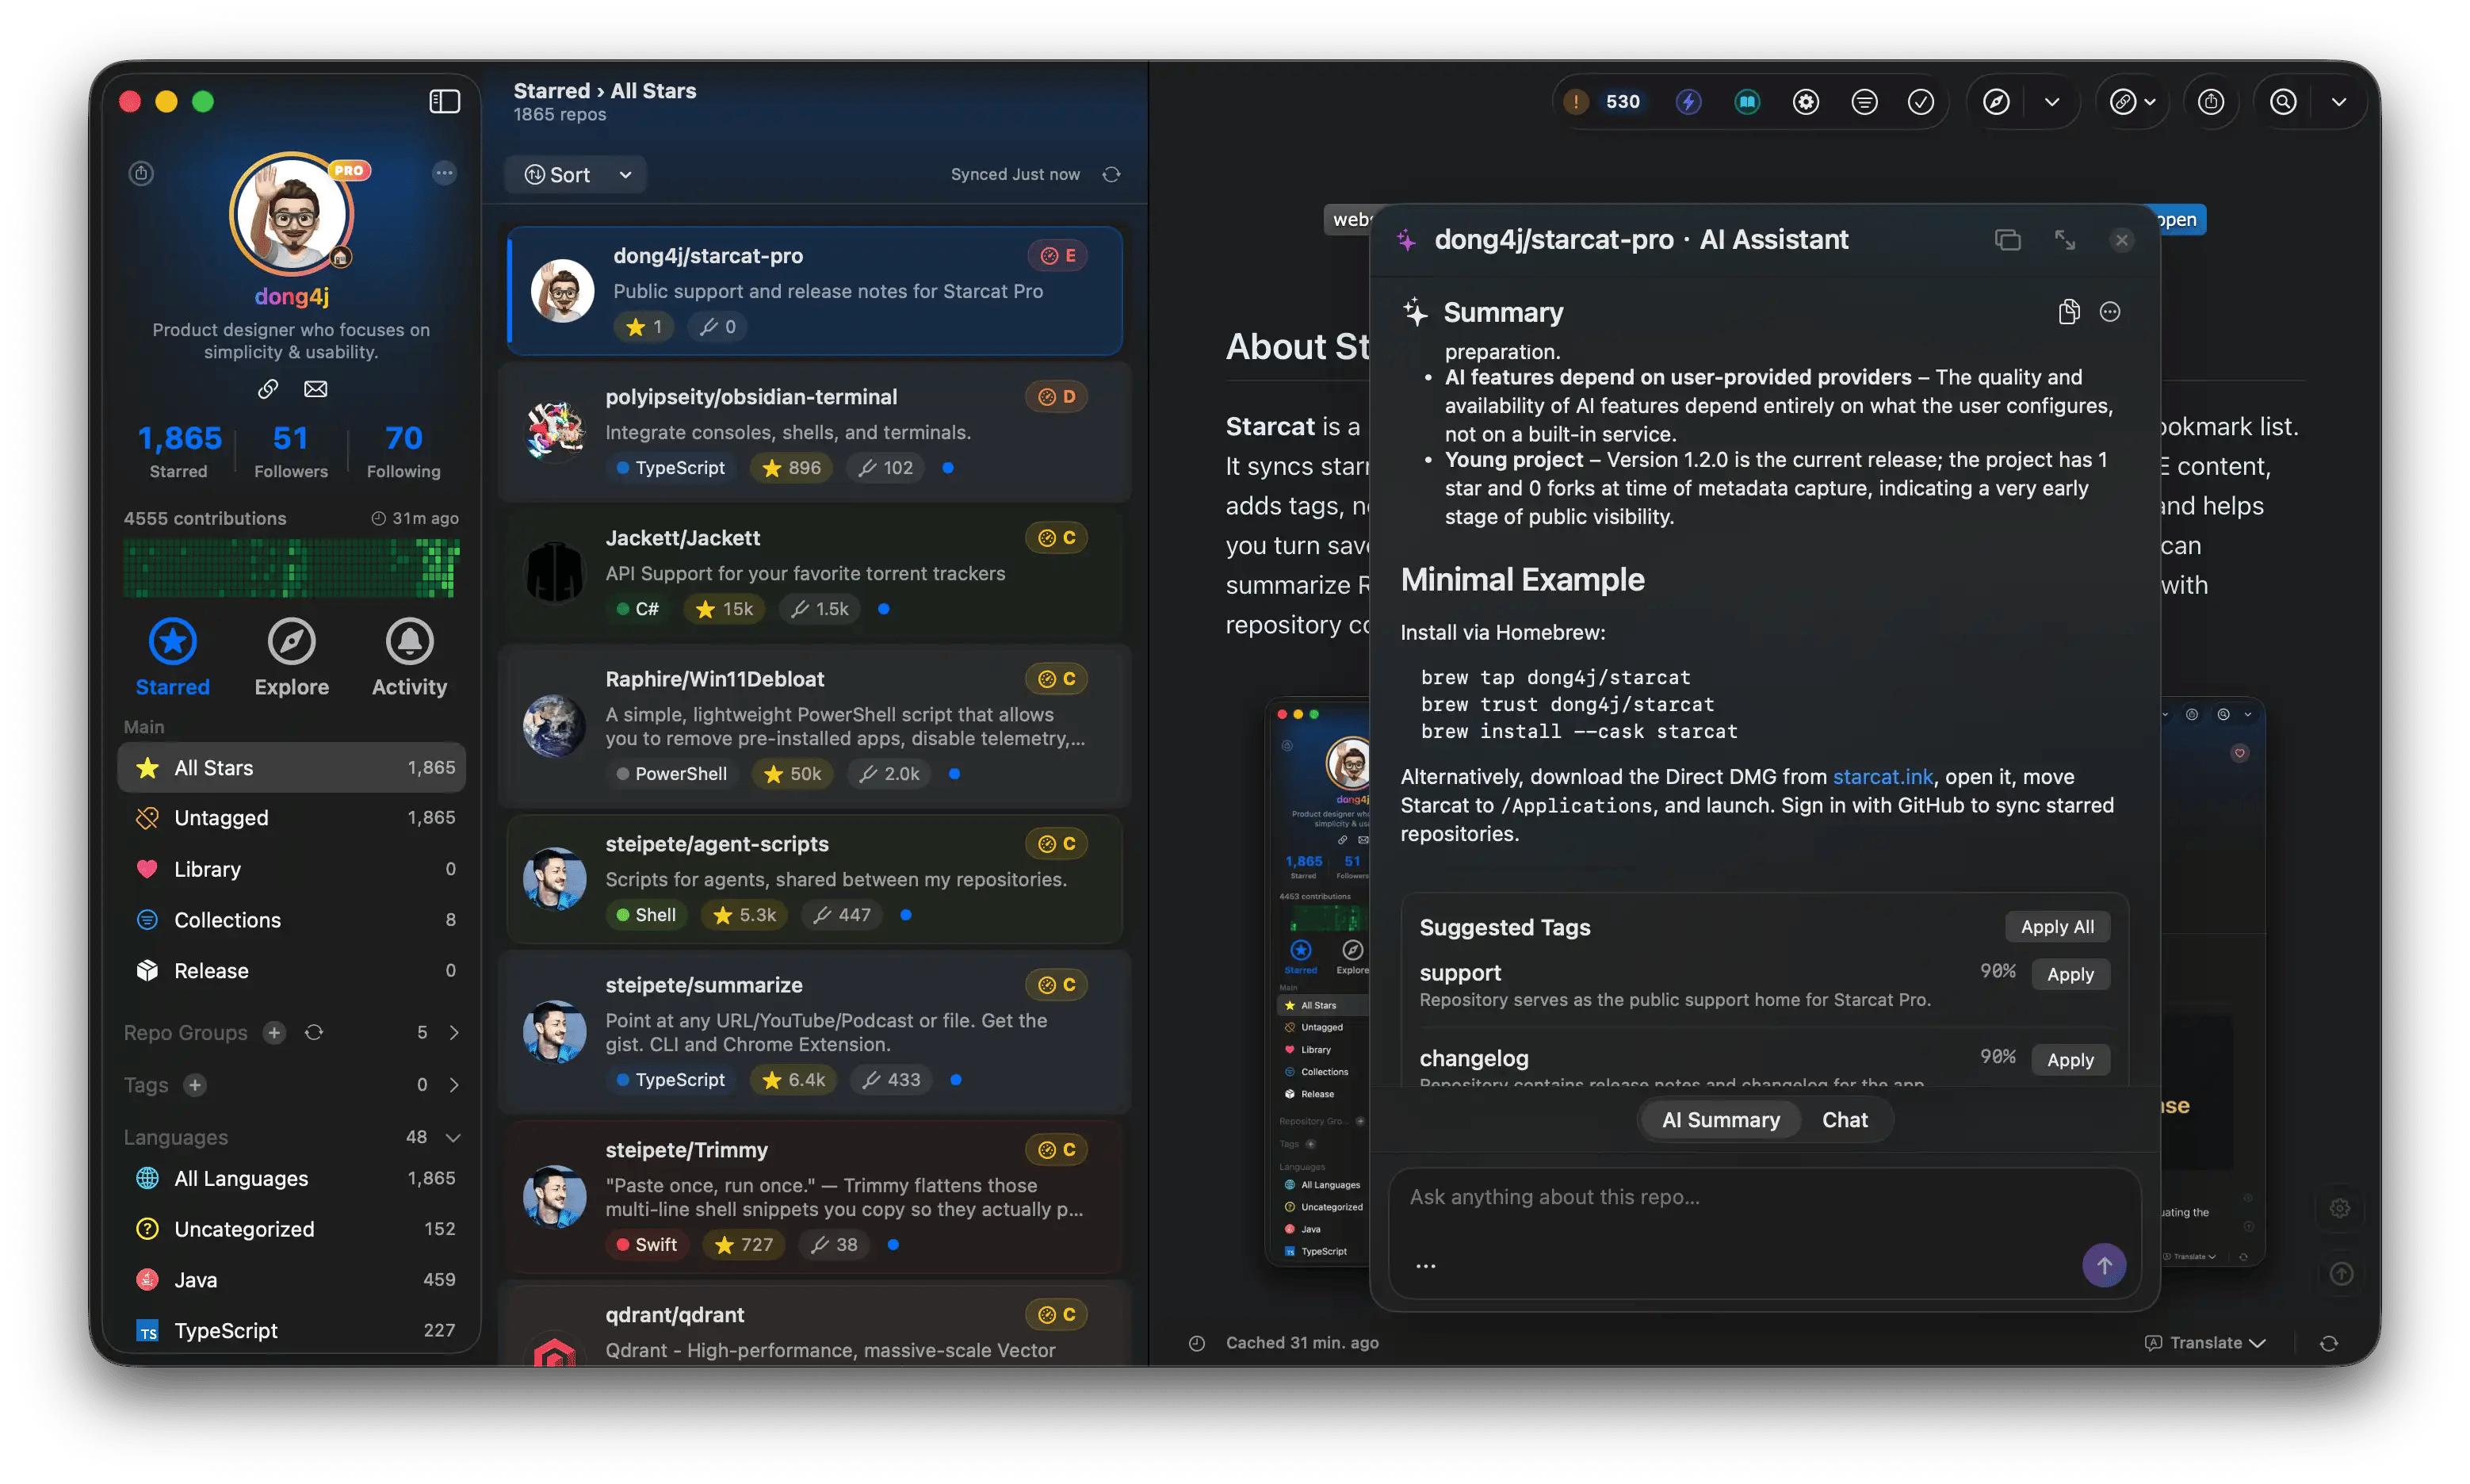Click the E grade badge on starcat-pro
This screenshot has width=2470, height=1484.
point(1057,256)
